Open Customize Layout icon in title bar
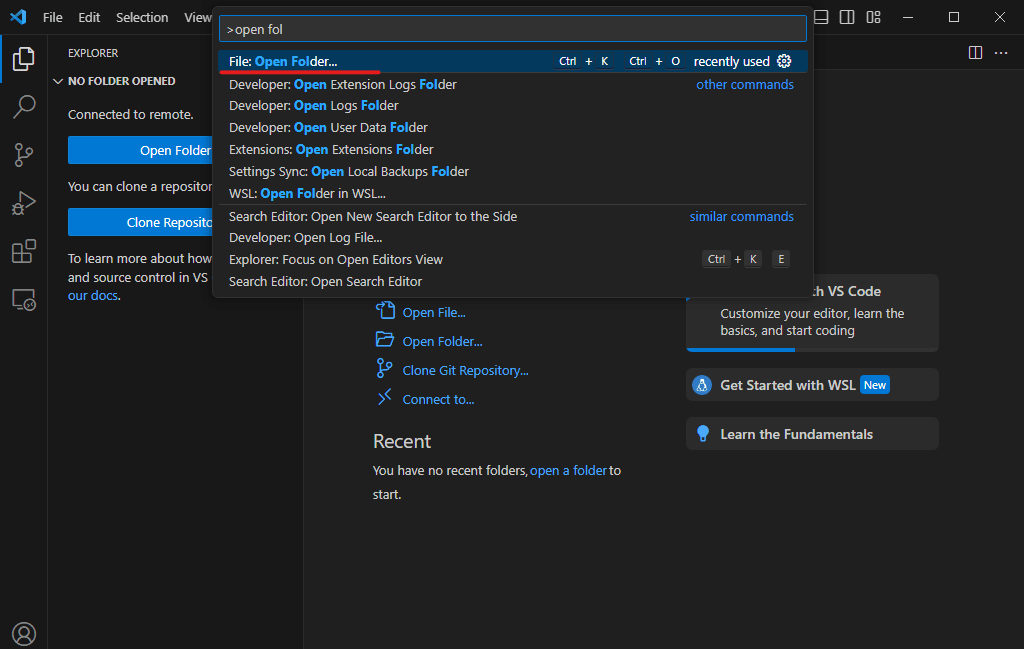 pos(873,17)
